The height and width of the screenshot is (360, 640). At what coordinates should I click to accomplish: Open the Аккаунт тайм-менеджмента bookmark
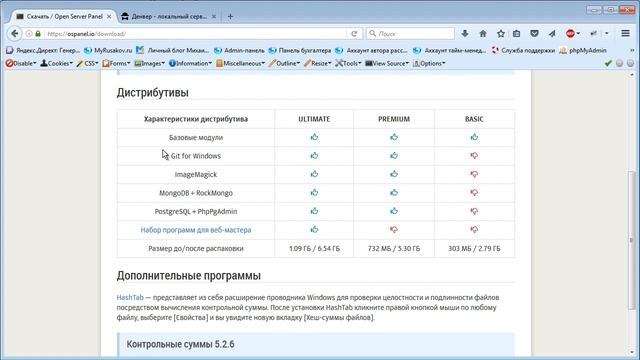[x=450, y=50]
